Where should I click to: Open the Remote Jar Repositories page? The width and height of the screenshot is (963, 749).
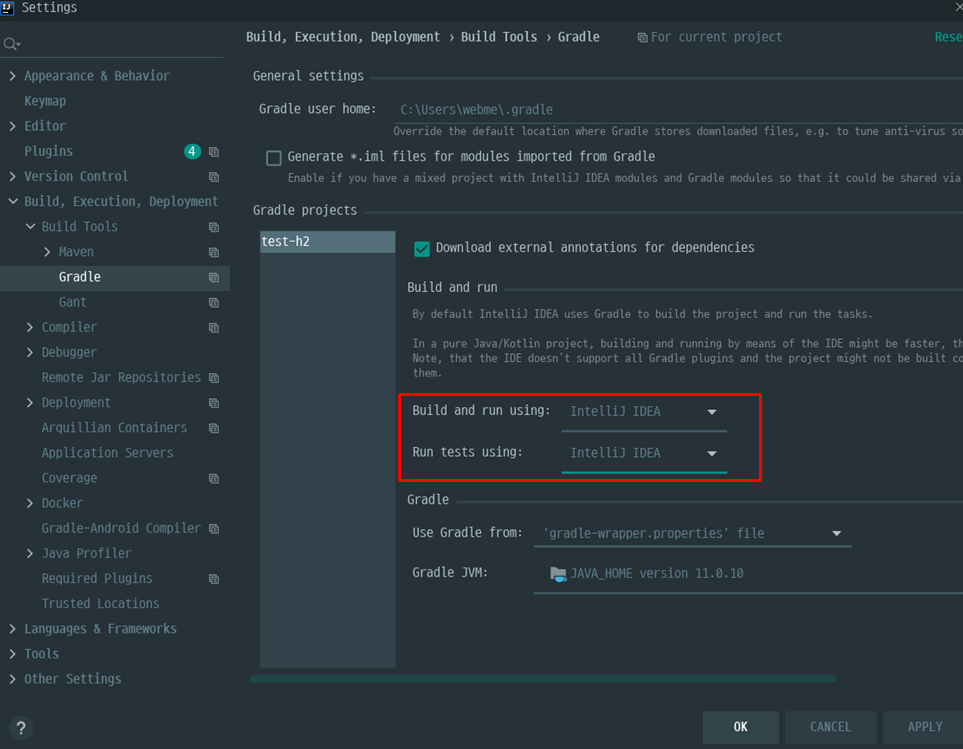[x=121, y=378]
